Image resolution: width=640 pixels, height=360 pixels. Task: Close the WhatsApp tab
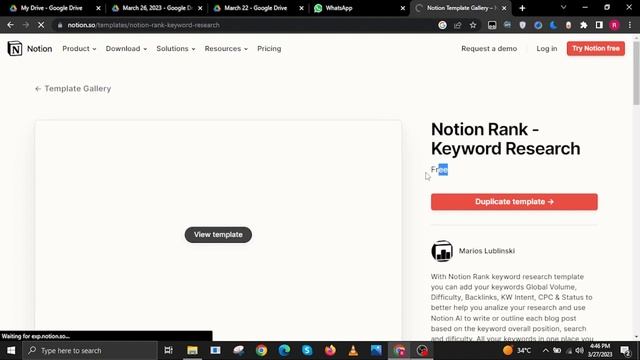pos(402,8)
